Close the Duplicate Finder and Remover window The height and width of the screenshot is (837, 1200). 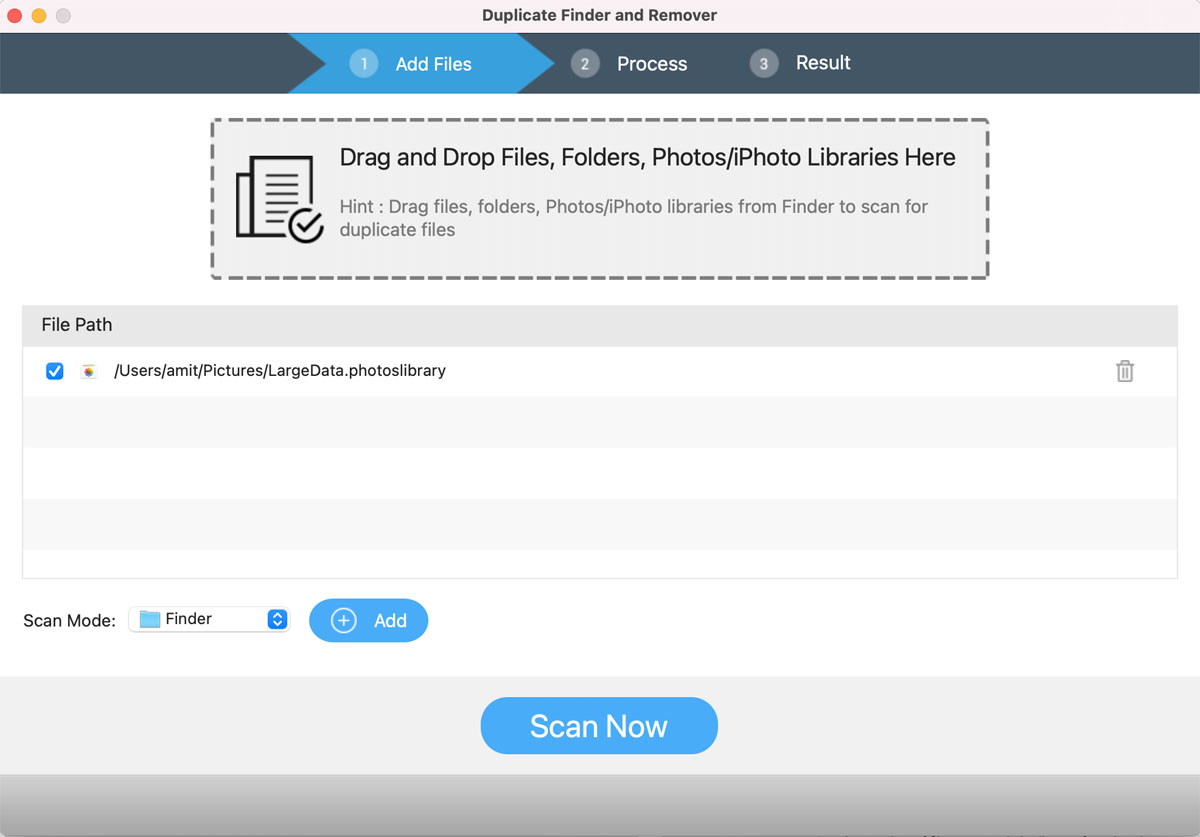15,16
